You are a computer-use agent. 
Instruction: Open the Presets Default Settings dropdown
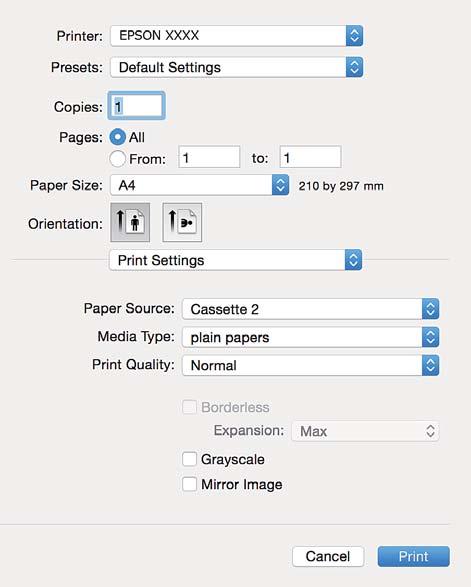coord(237,67)
